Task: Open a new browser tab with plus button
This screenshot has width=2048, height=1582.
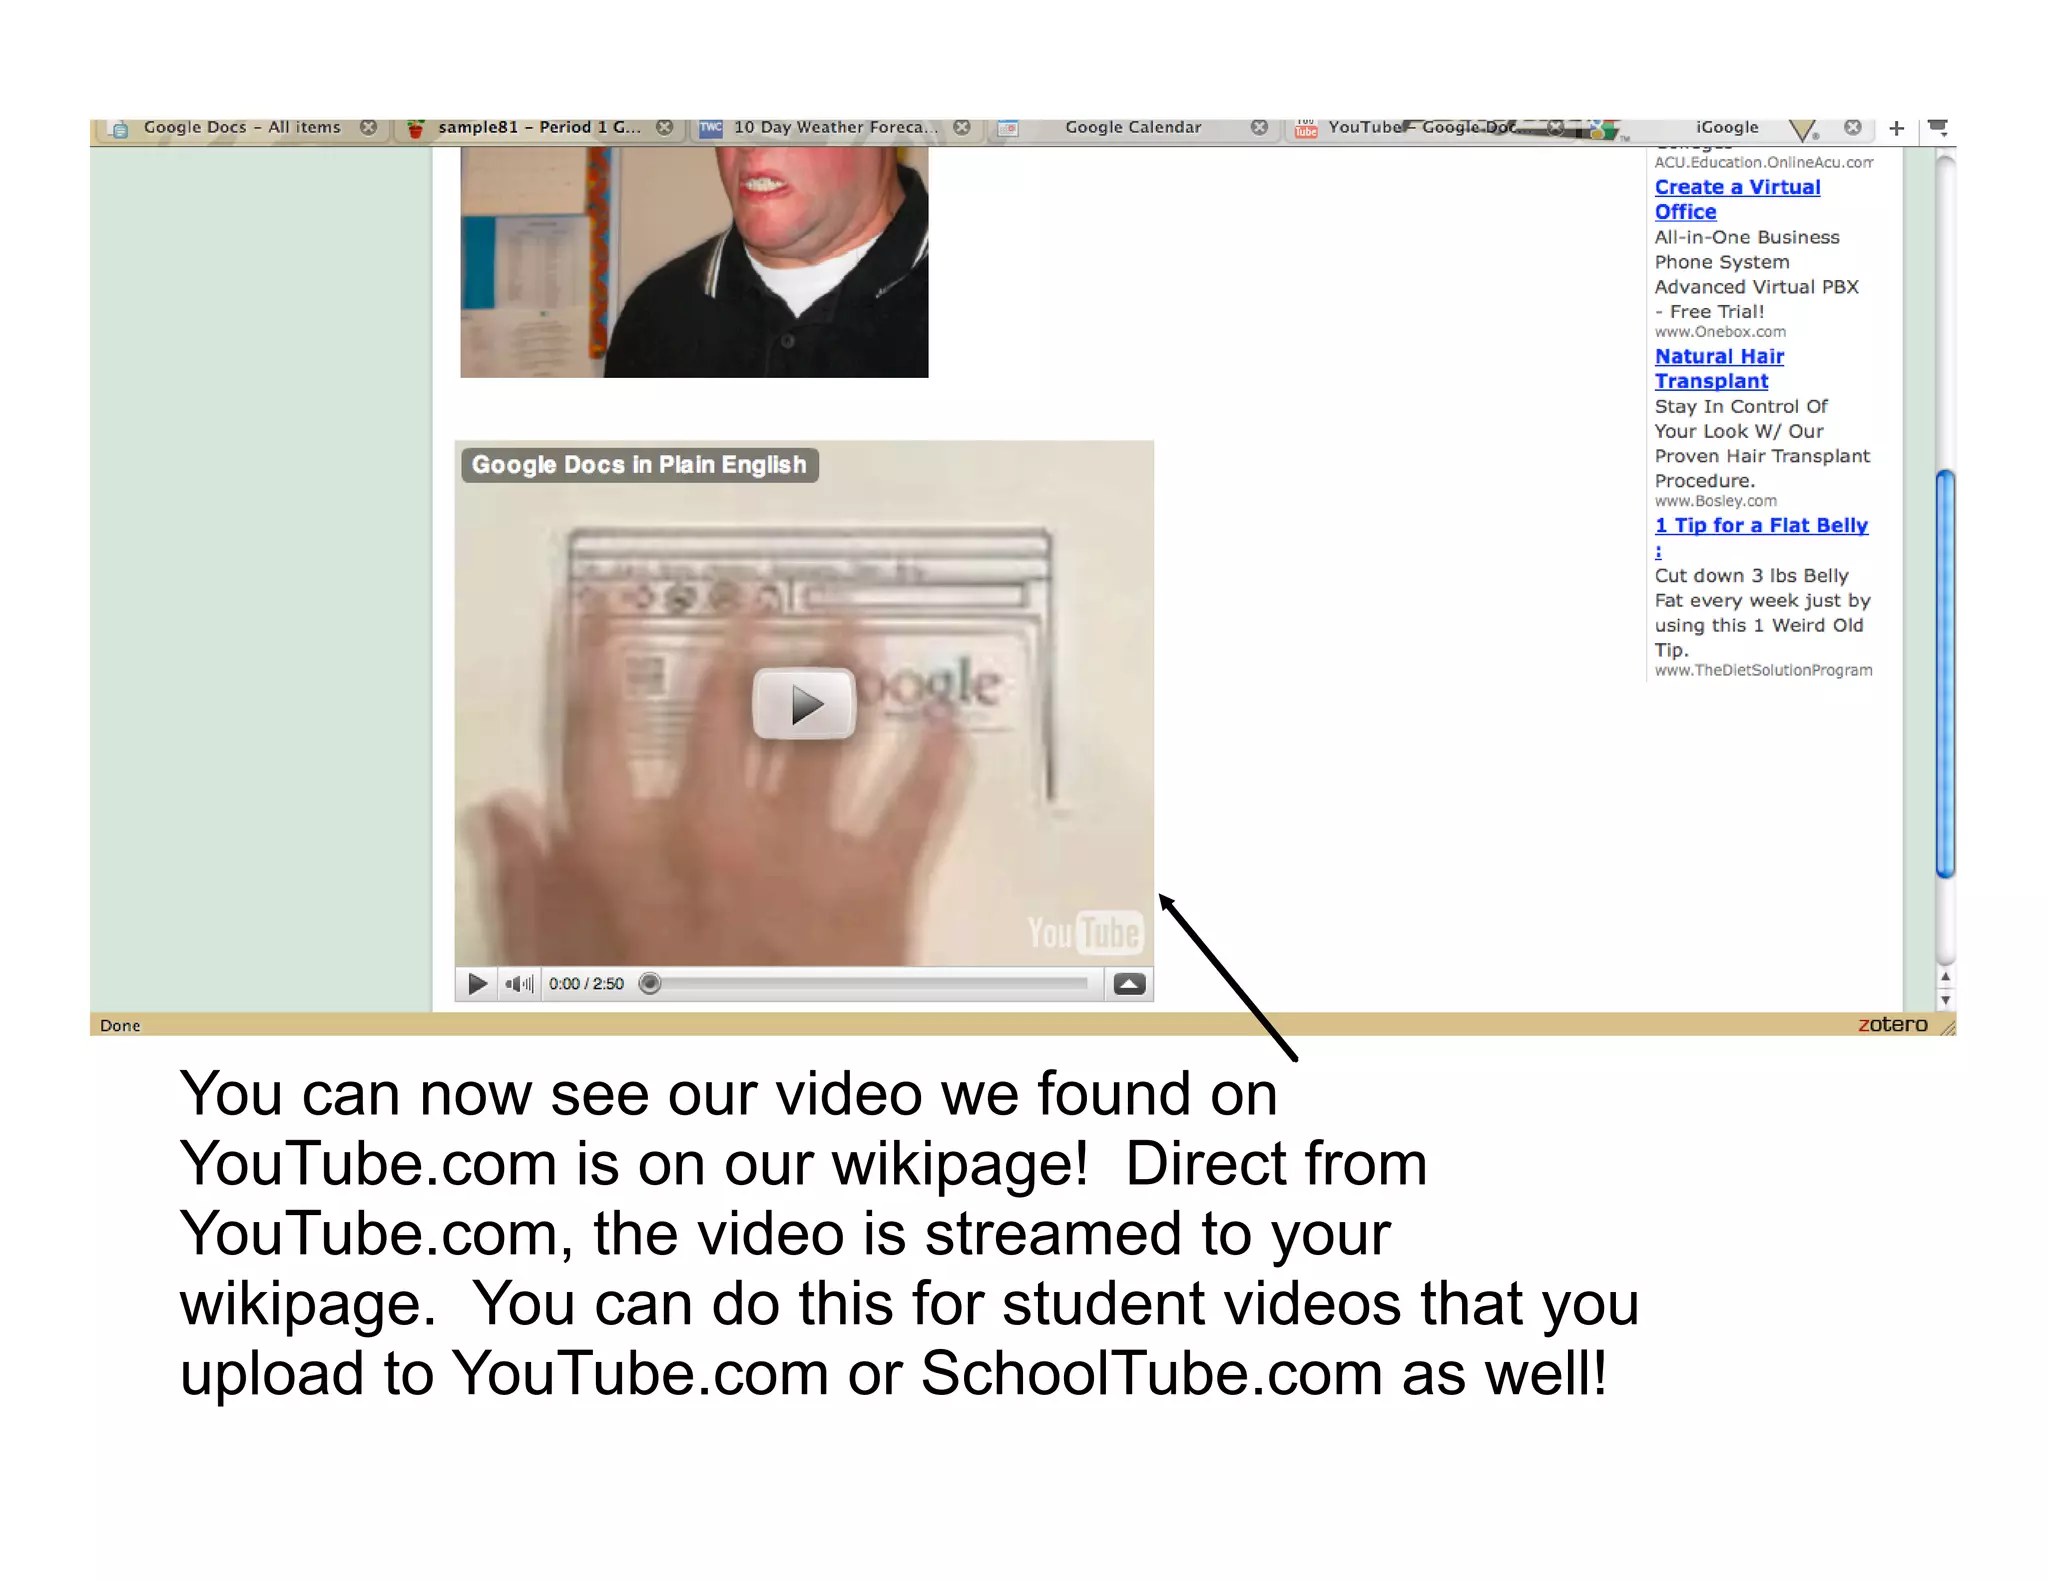Action: point(1896,128)
